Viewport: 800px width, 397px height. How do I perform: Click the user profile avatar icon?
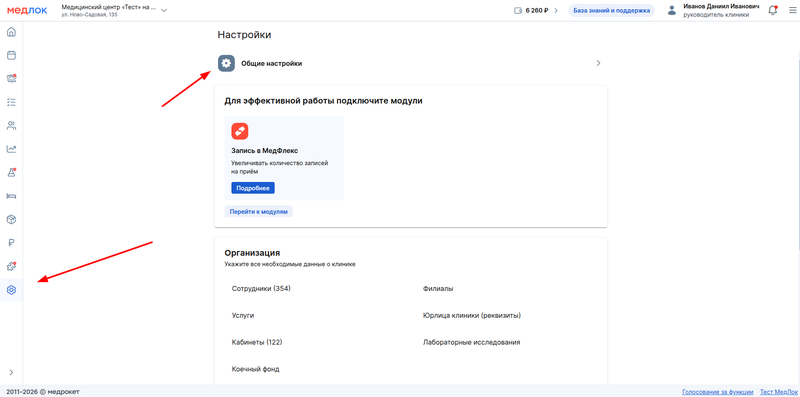(672, 10)
